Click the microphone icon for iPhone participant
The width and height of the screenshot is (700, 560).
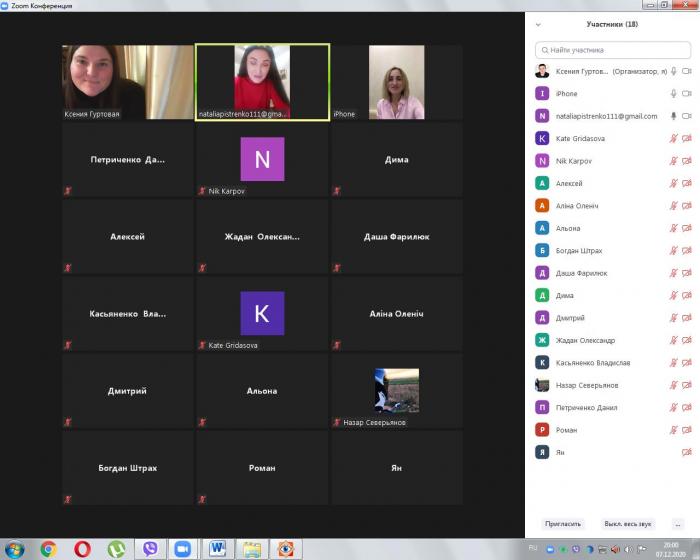click(x=673, y=93)
